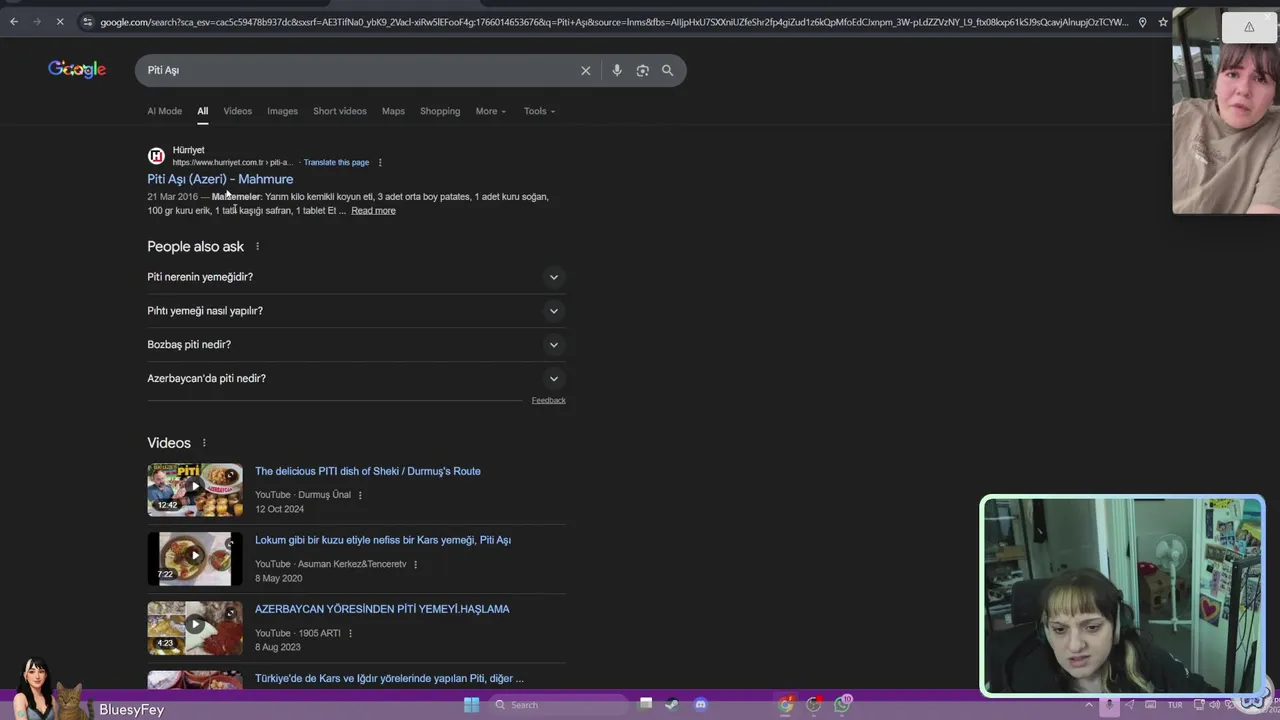Click the location icon in address bar
Viewport: 1280px width, 720px height.
point(1143,22)
